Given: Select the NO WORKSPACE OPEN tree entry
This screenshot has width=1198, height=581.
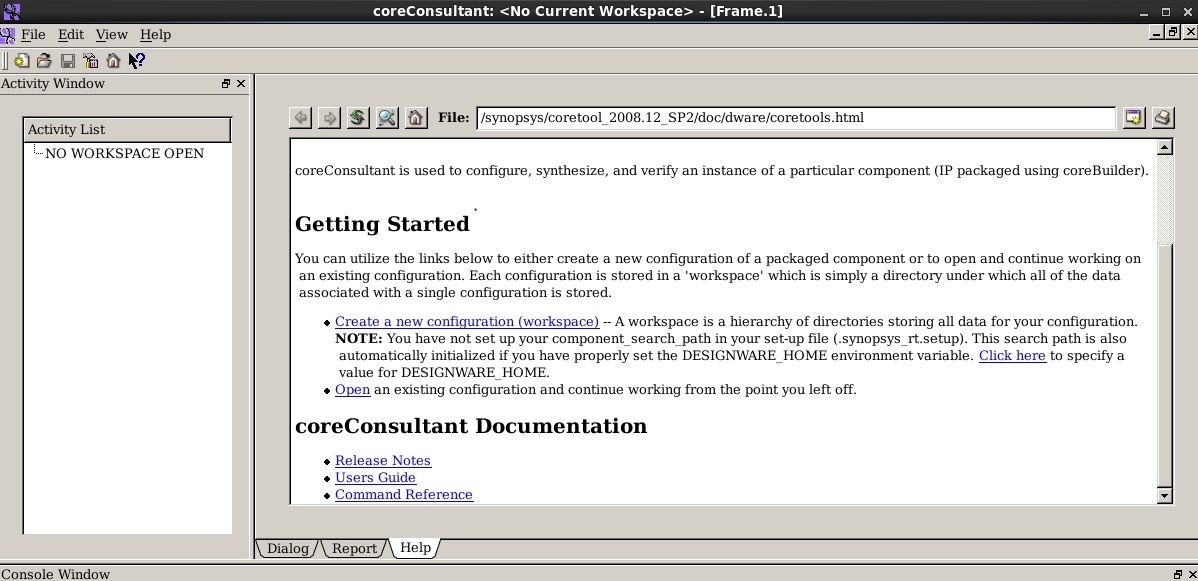Looking at the screenshot, I should click(x=125, y=154).
